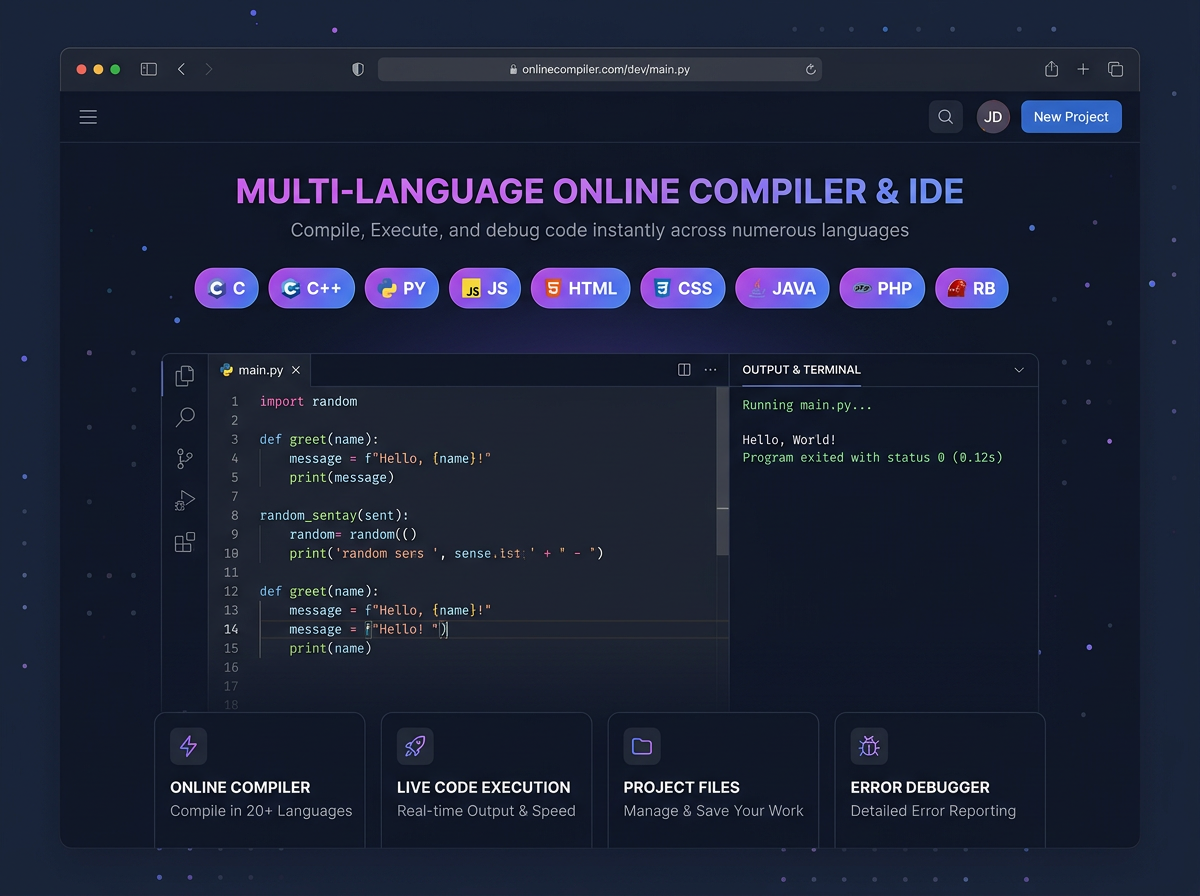The width and height of the screenshot is (1200, 896).
Task: Click the 'Real-time Output & Speed' text
Action: (x=486, y=811)
